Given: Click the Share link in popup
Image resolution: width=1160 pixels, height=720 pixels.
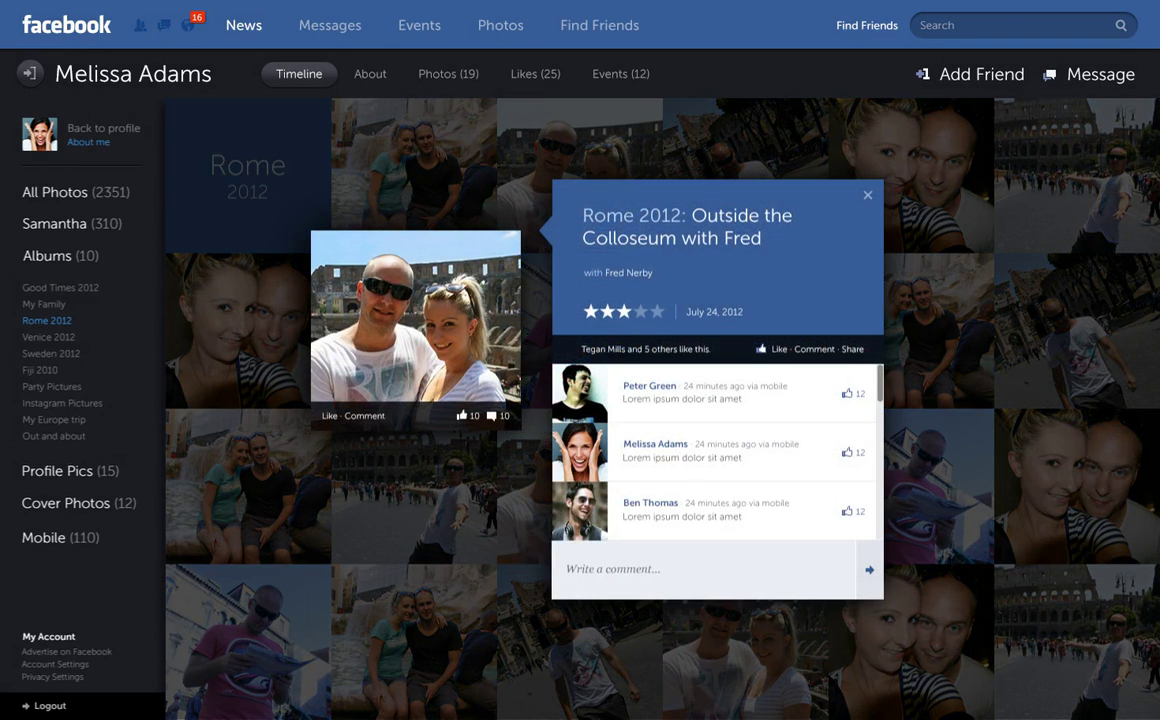Looking at the screenshot, I should [x=852, y=349].
